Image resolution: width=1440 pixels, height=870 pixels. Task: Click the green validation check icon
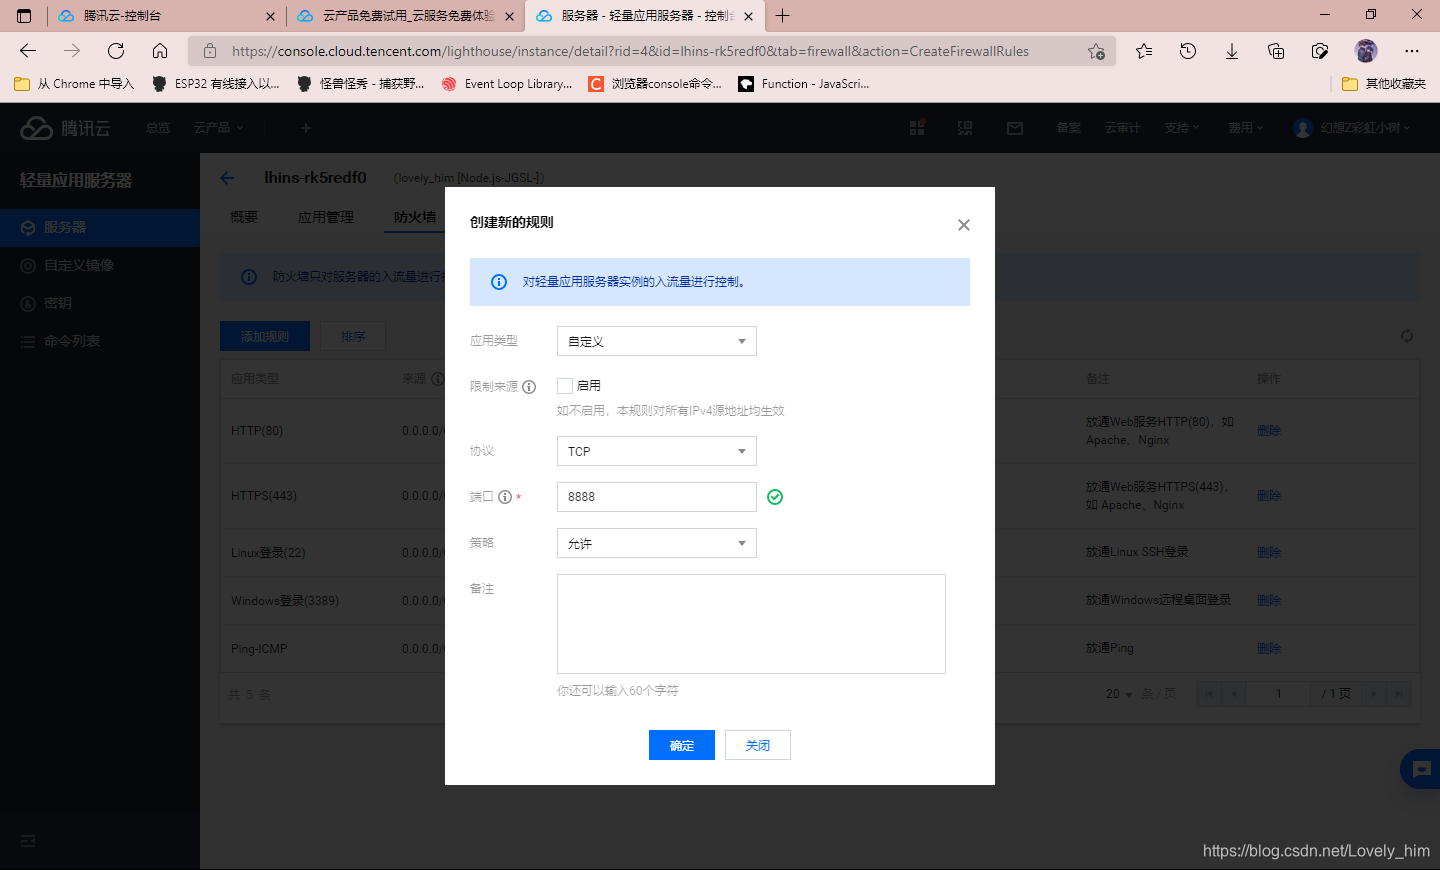(x=775, y=497)
